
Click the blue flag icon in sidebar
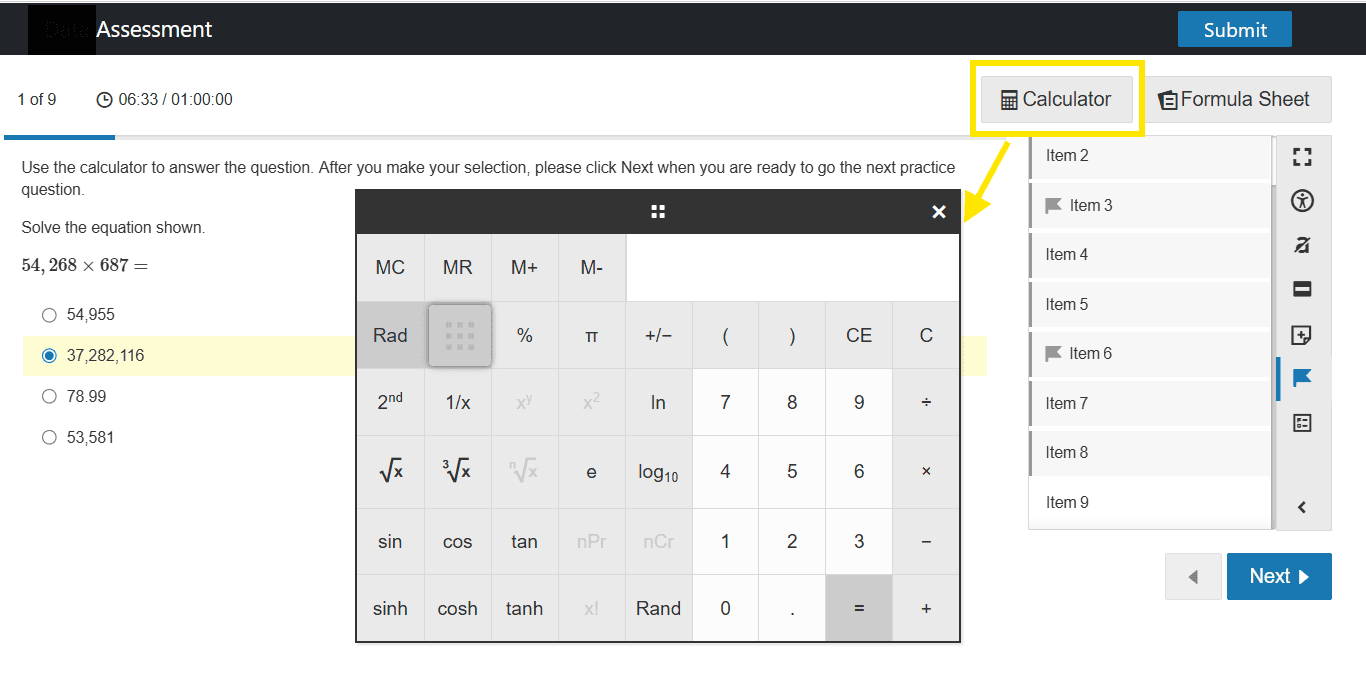(x=1302, y=378)
